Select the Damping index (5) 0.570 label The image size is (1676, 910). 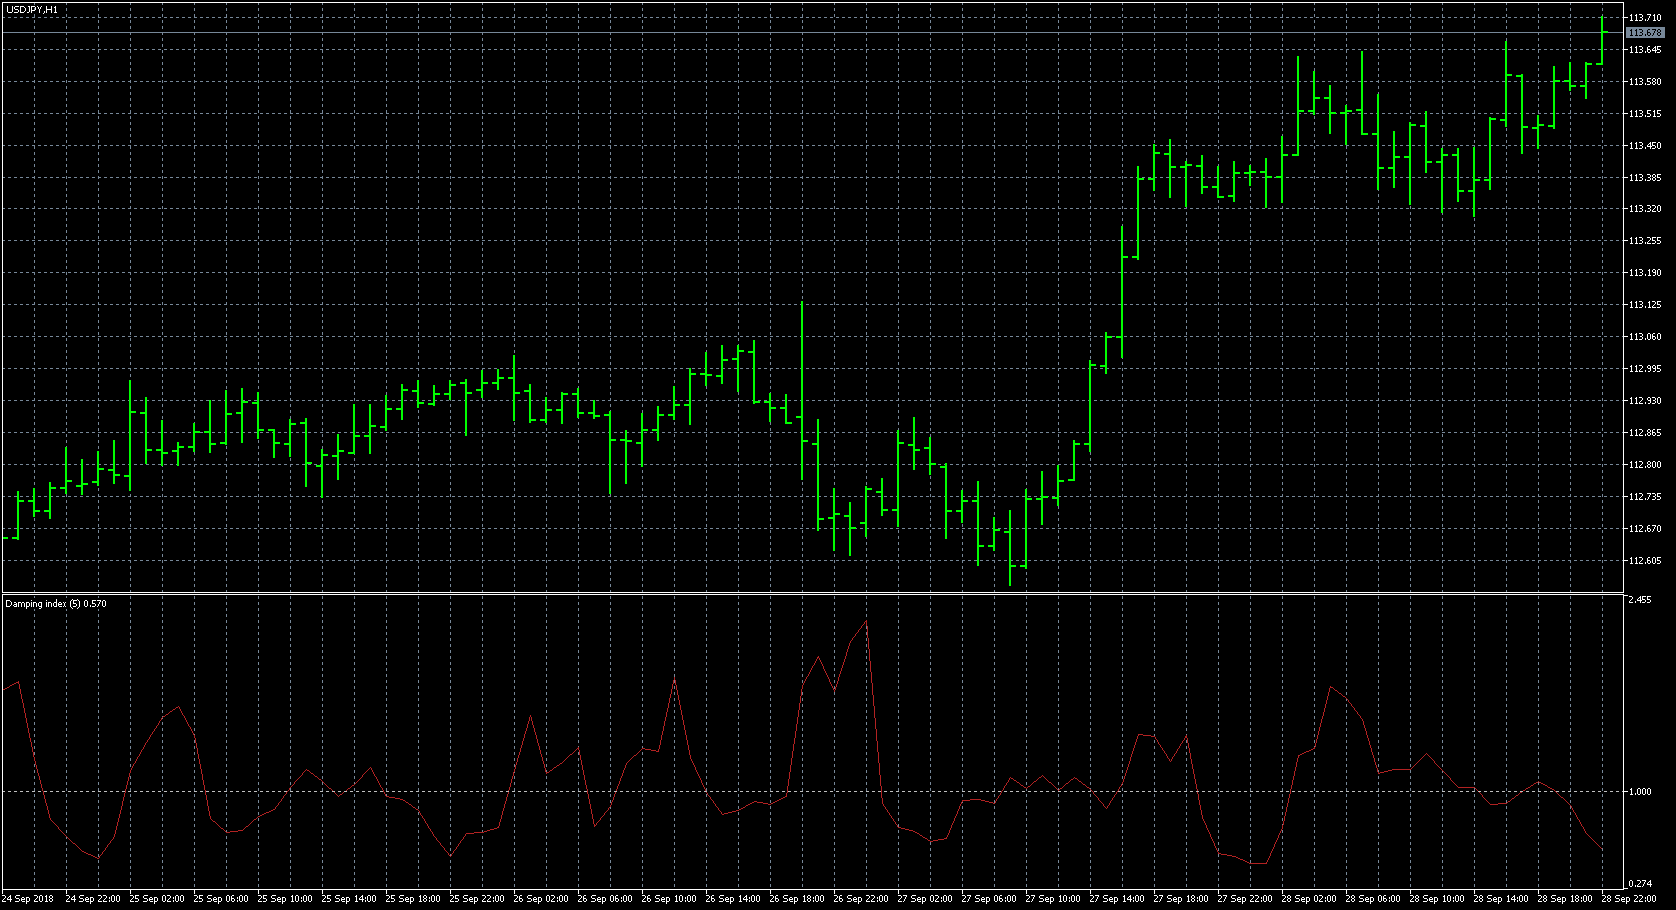point(56,603)
